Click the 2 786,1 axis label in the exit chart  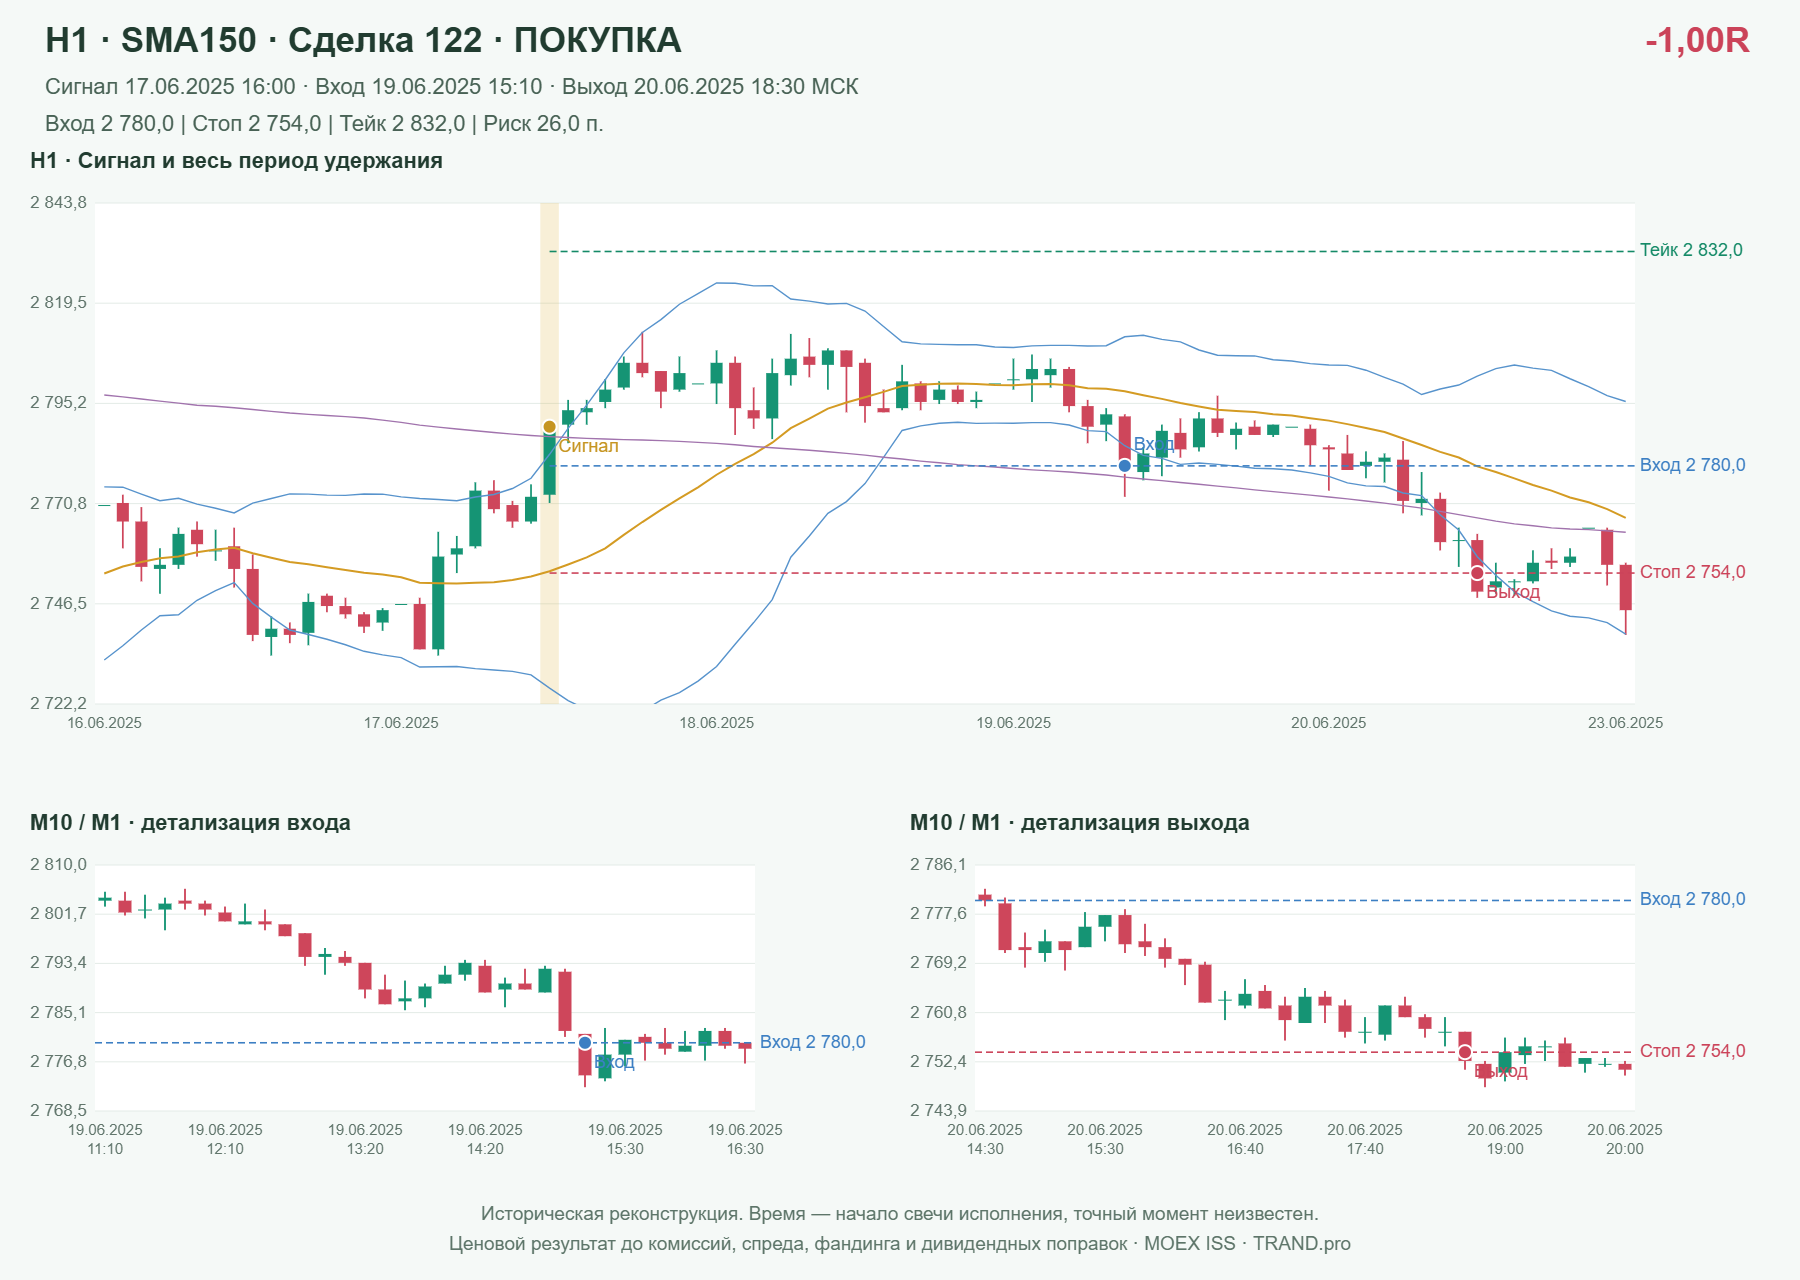point(938,865)
